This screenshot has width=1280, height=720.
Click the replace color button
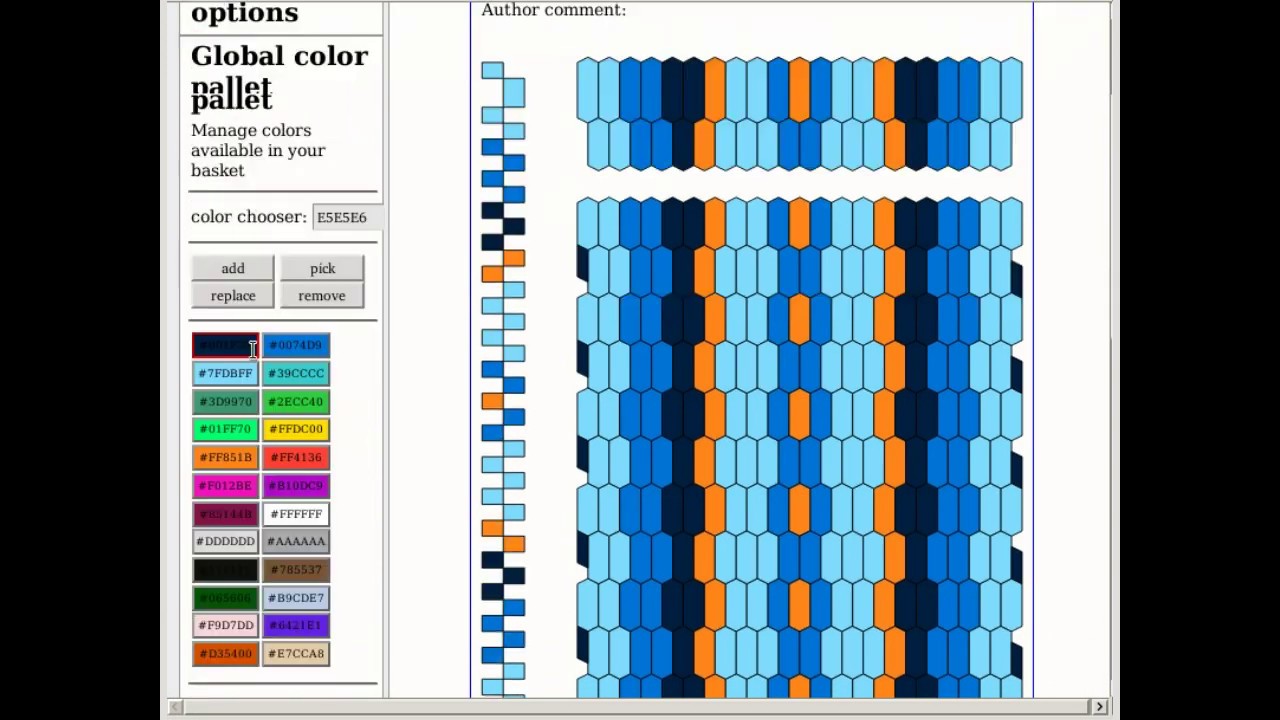(x=233, y=295)
